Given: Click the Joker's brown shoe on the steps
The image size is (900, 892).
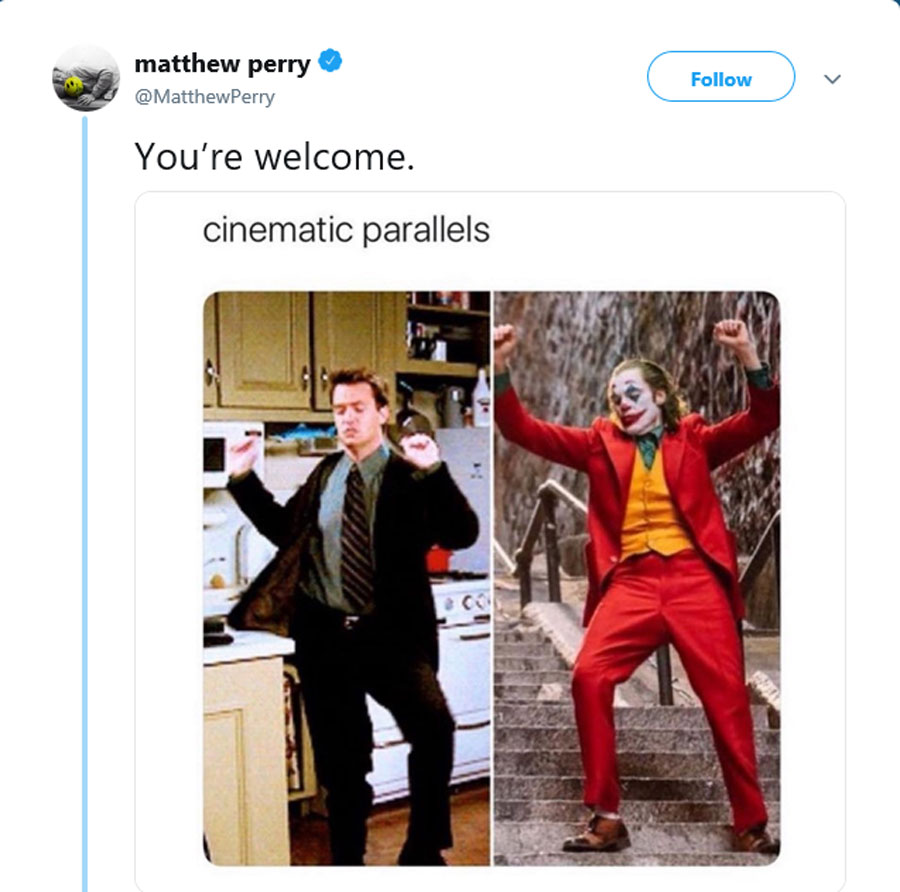Looking at the screenshot, I should tap(598, 834).
